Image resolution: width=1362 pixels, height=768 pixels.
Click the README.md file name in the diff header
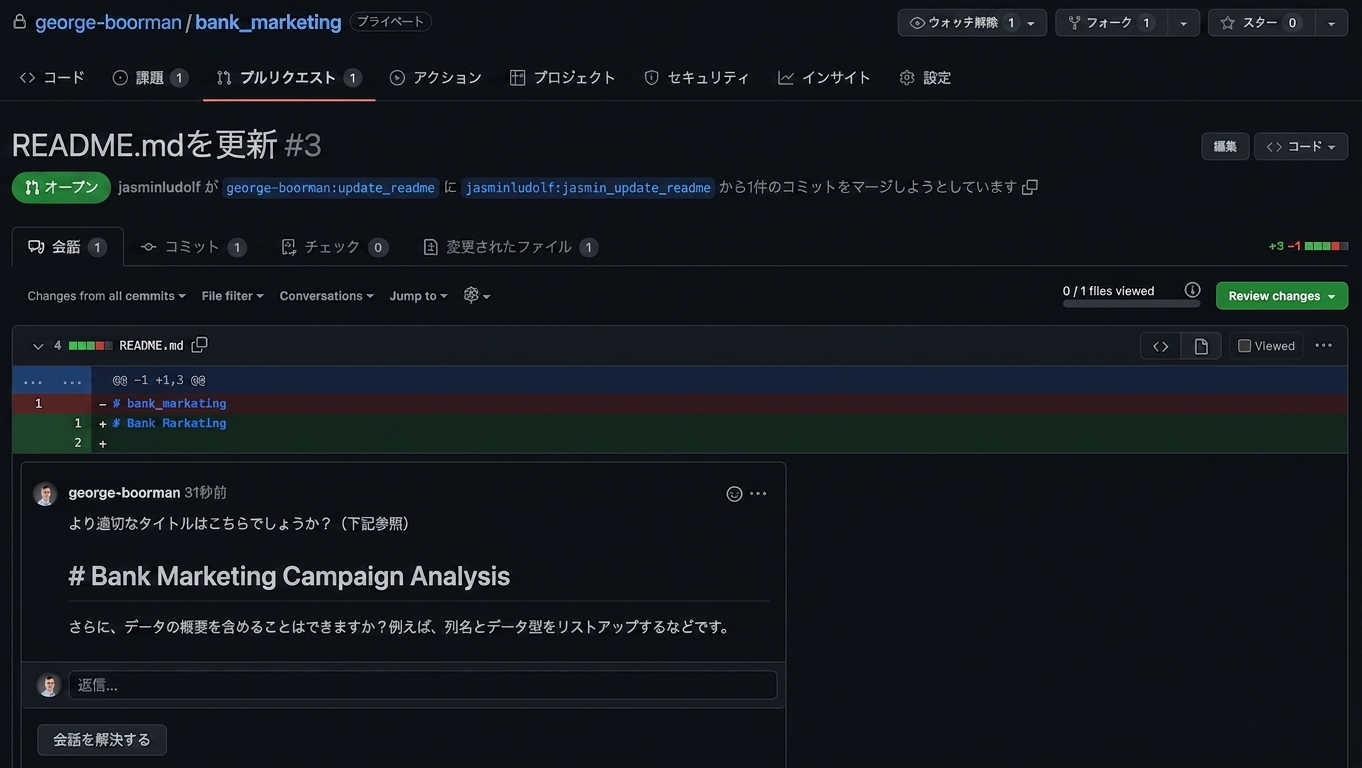click(151, 346)
